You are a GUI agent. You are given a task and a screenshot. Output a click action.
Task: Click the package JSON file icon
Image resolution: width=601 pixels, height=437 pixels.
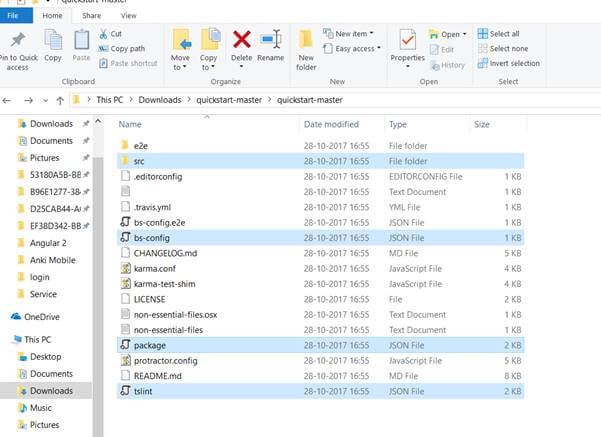tap(125, 345)
